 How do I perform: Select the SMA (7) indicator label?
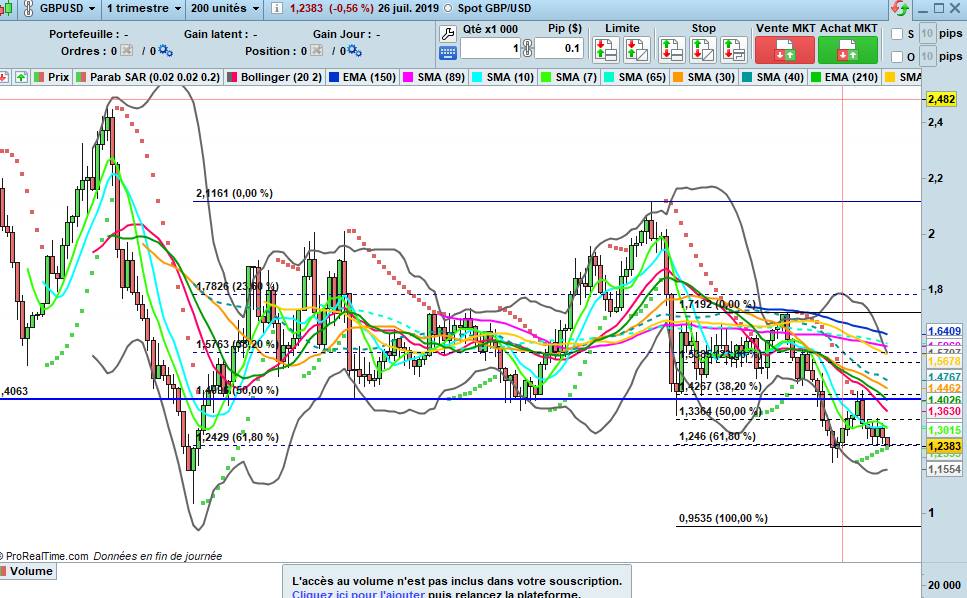pyautogui.click(x=576, y=77)
